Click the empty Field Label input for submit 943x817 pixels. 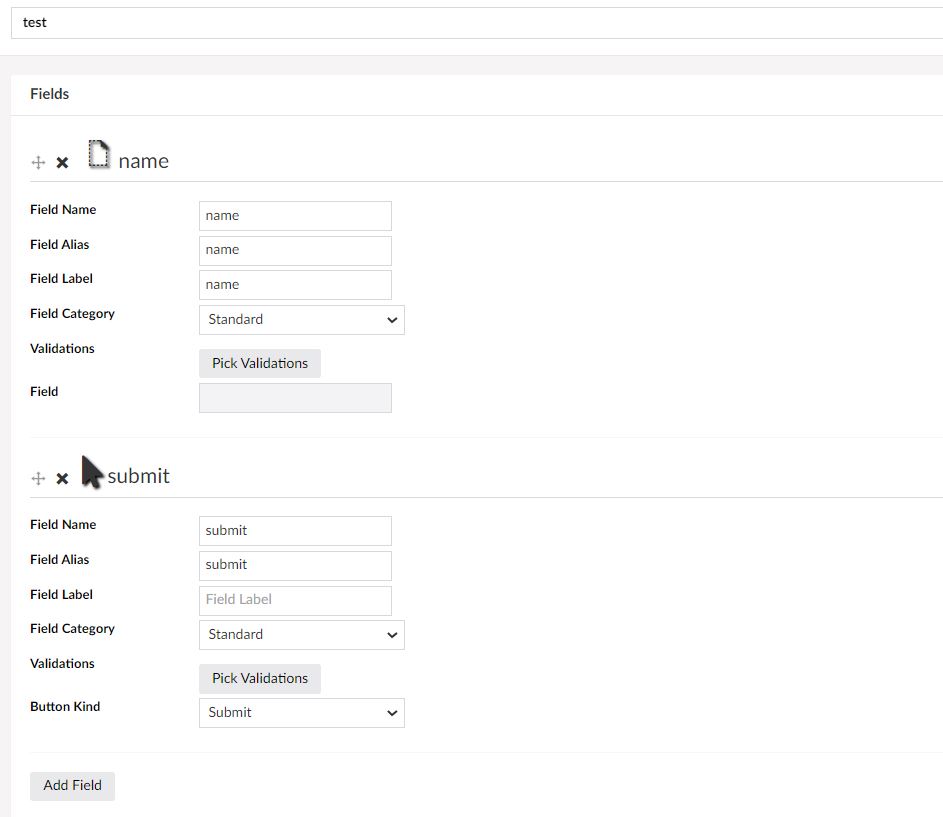point(295,600)
